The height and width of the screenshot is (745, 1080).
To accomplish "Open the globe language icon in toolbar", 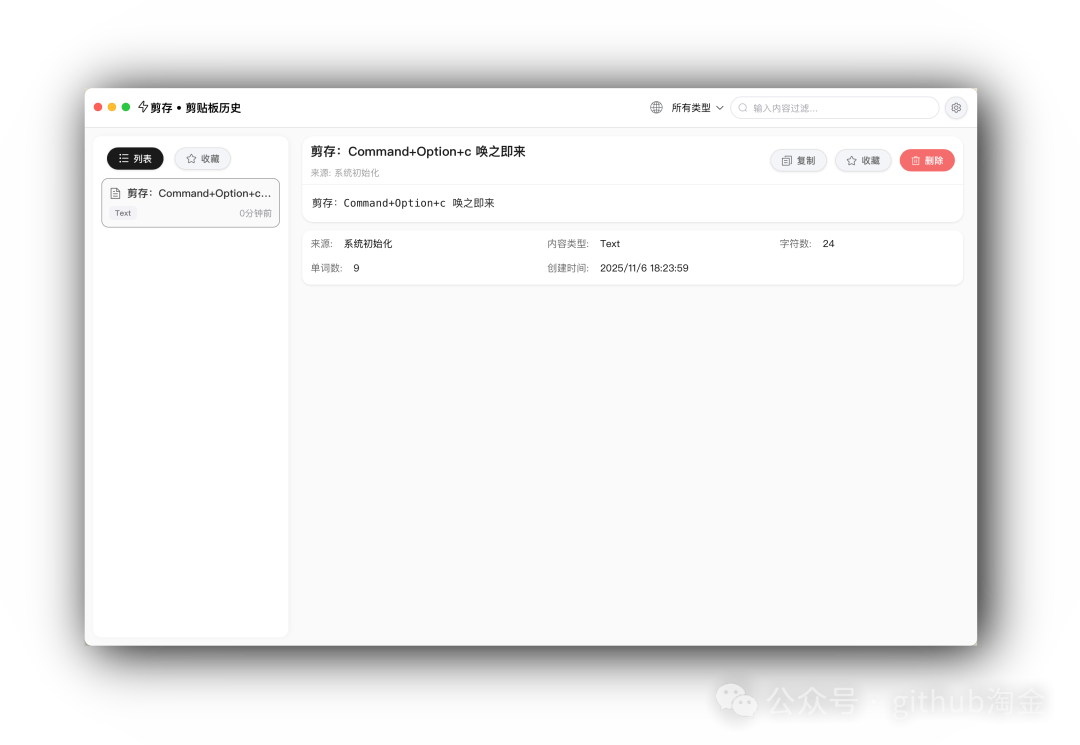I will [656, 107].
